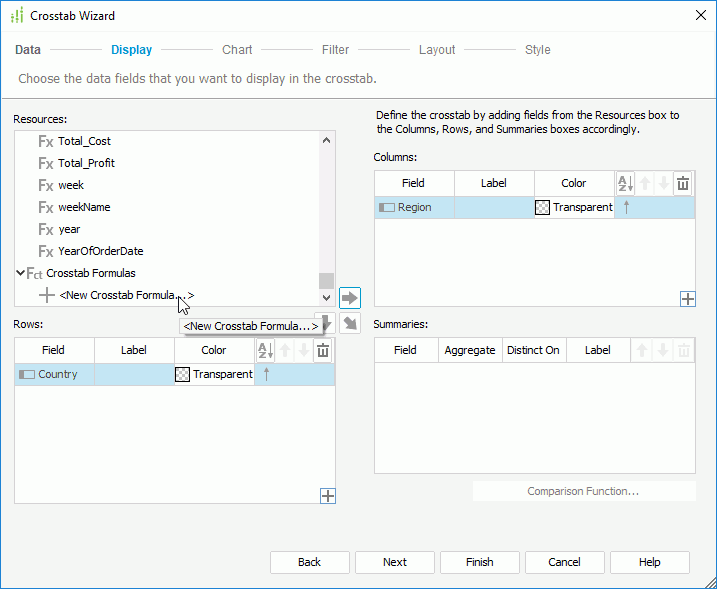Select the year formula in Resources
This screenshot has height=589, width=717.
(69, 229)
